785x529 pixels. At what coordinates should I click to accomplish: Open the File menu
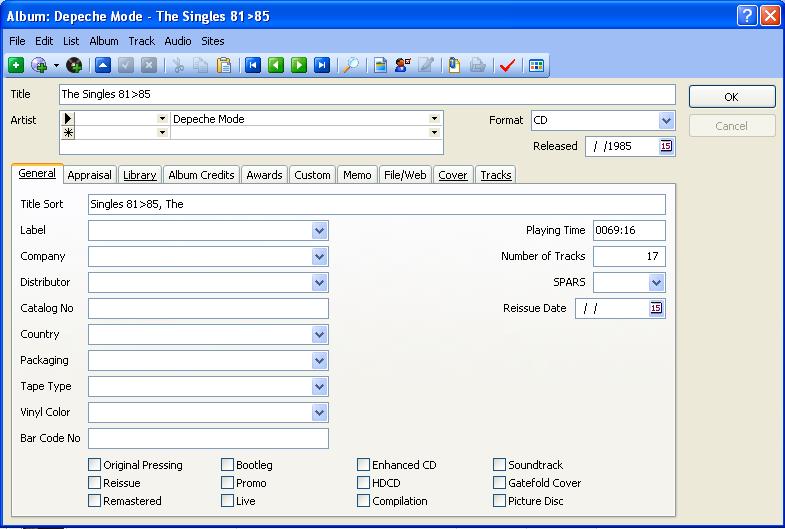click(17, 41)
